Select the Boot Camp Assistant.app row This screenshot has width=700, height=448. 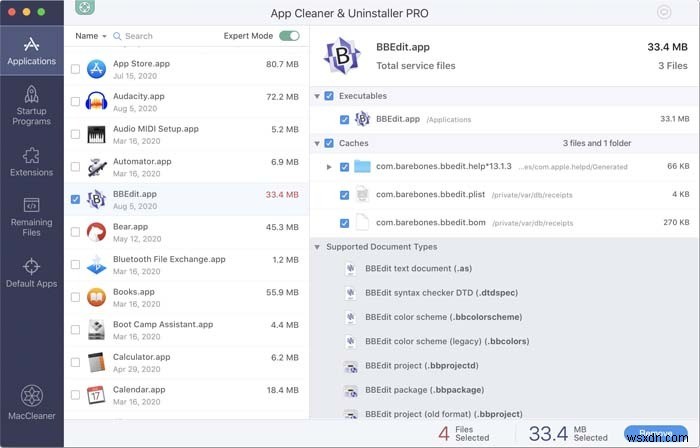click(187, 330)
